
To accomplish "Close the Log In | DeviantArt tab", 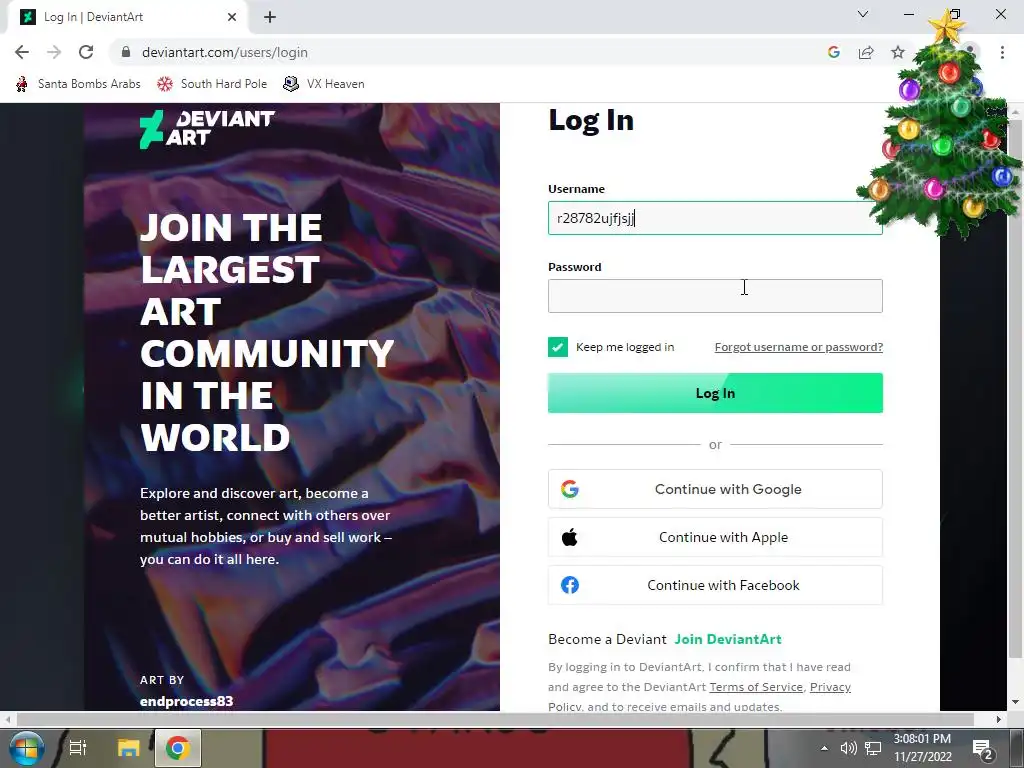I will (232, 17).
